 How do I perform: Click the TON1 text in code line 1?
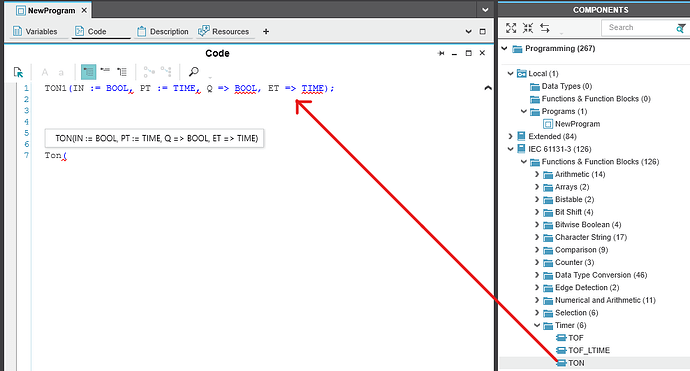tap(55, 88)
